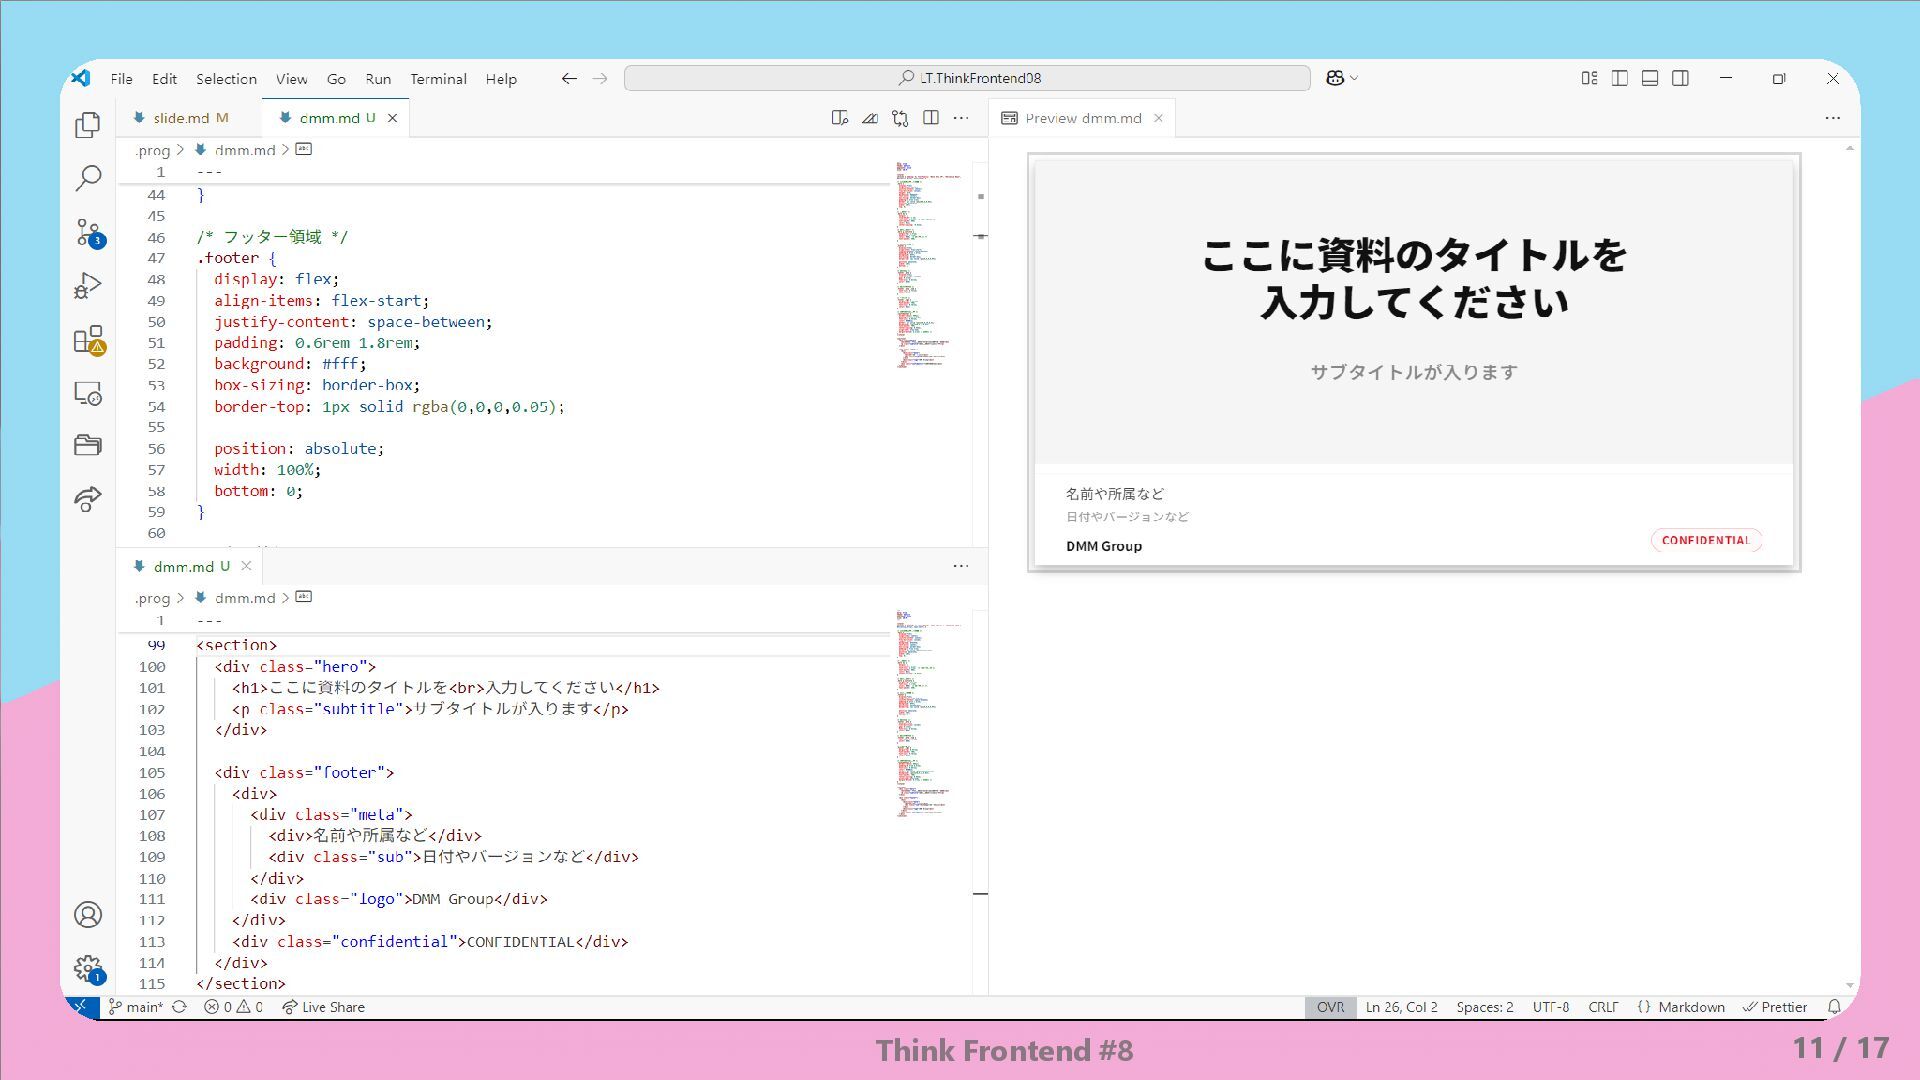Change language mode from Markdown
Screen dimensions: 1920x1080
(x=1690, y=1007)
